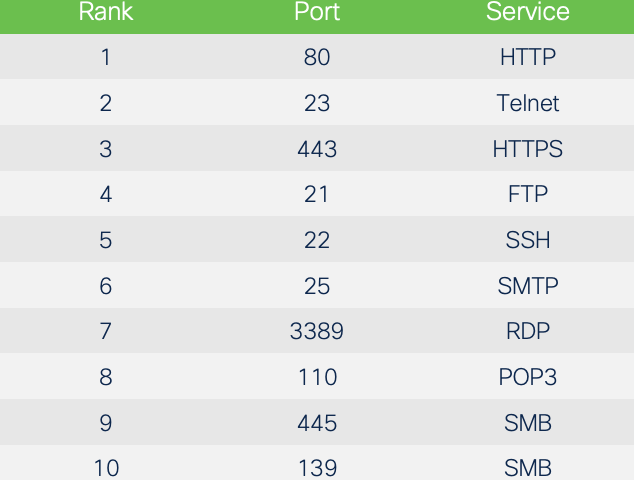Click the FTP service cell
635x480 pixels.
pos(528,194)
